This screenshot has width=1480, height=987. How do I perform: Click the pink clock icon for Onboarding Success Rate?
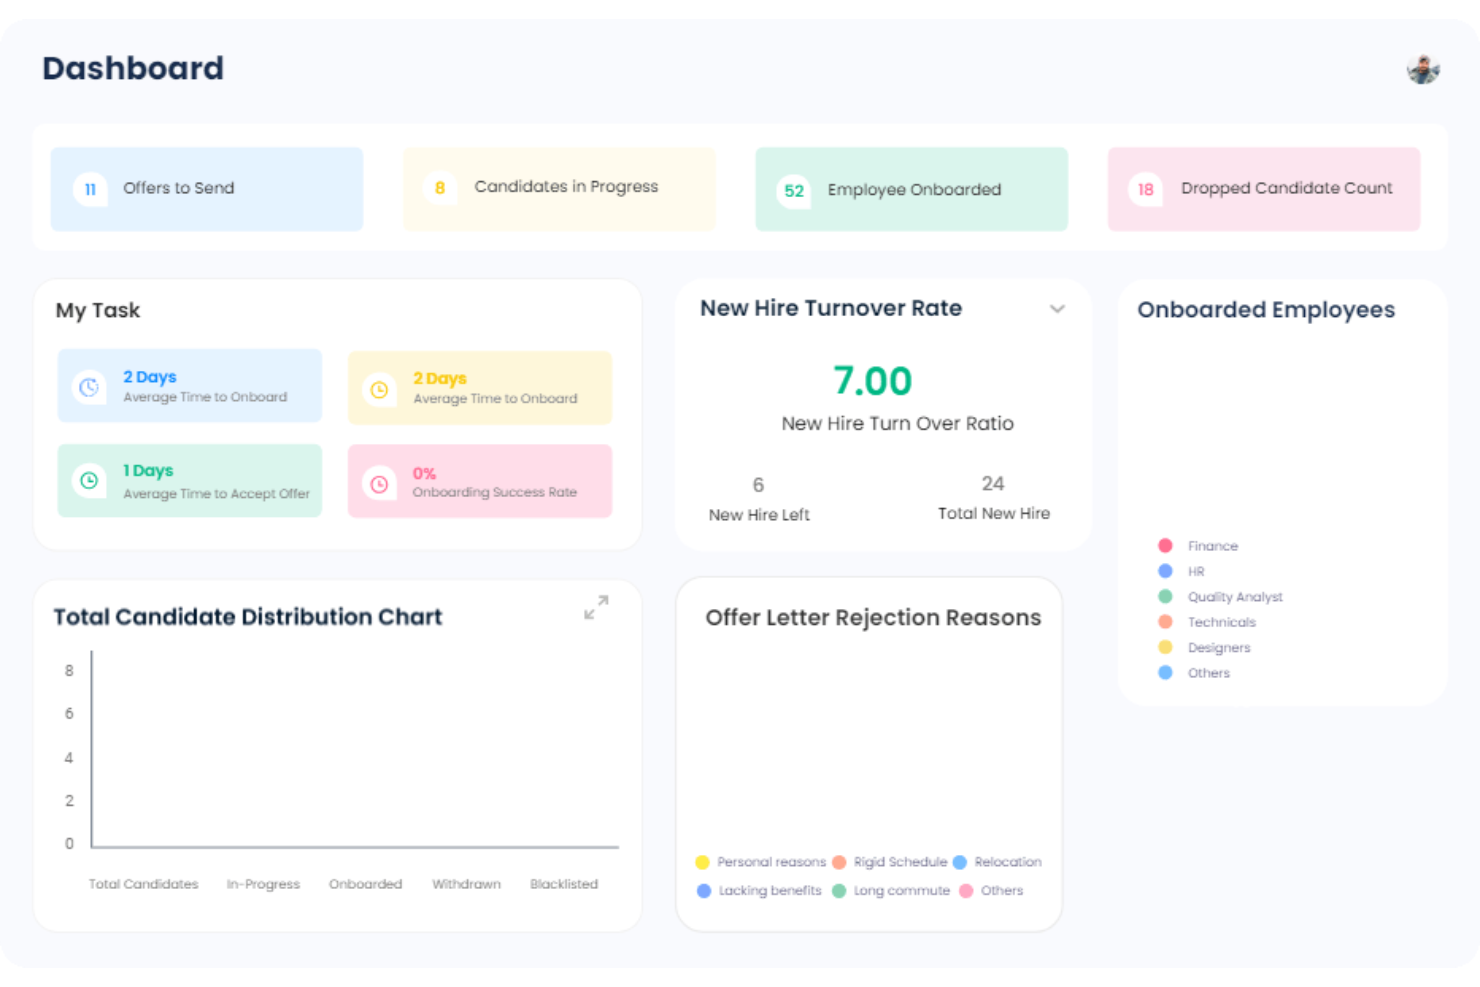379,484
